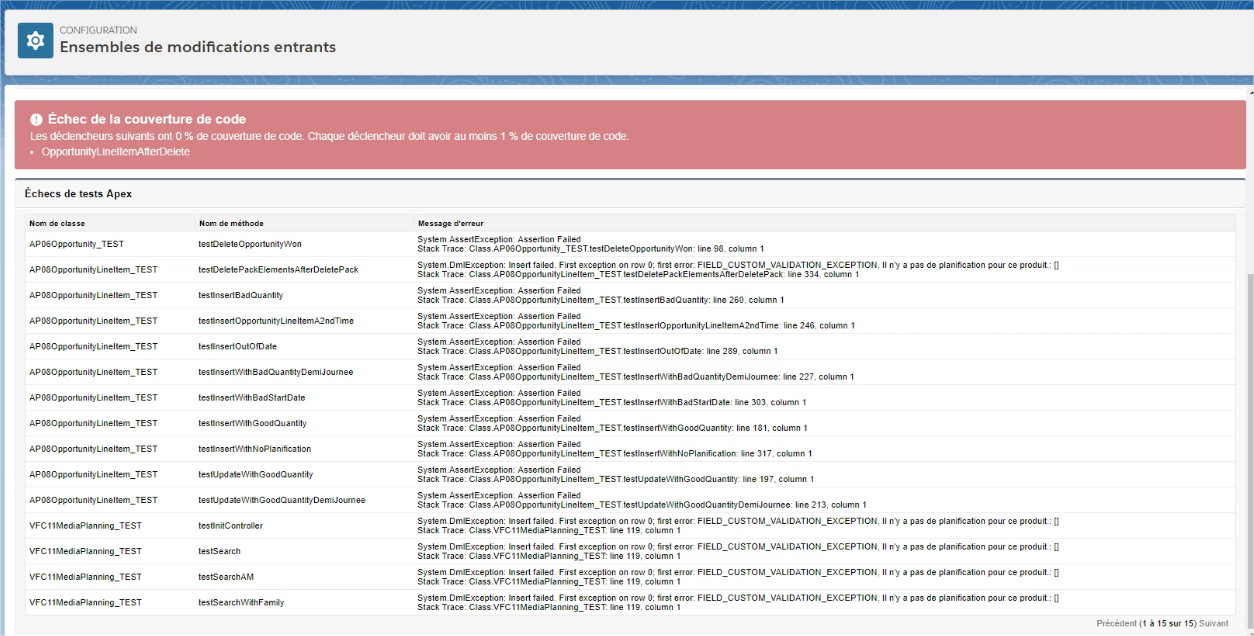Select the AP06Opportunity_TEST class row

(x=76, y=244)
